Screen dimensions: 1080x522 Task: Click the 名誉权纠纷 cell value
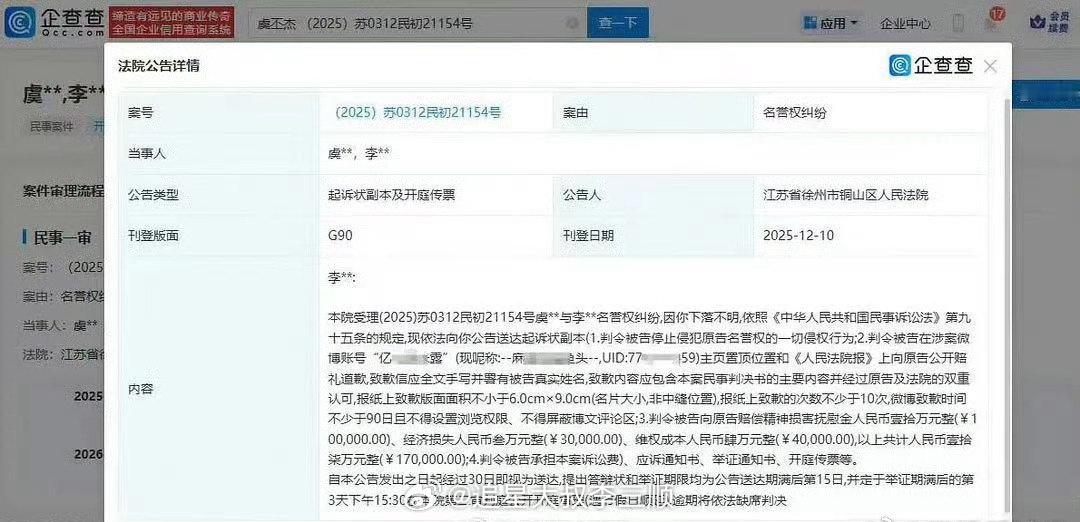coord(794,112)
